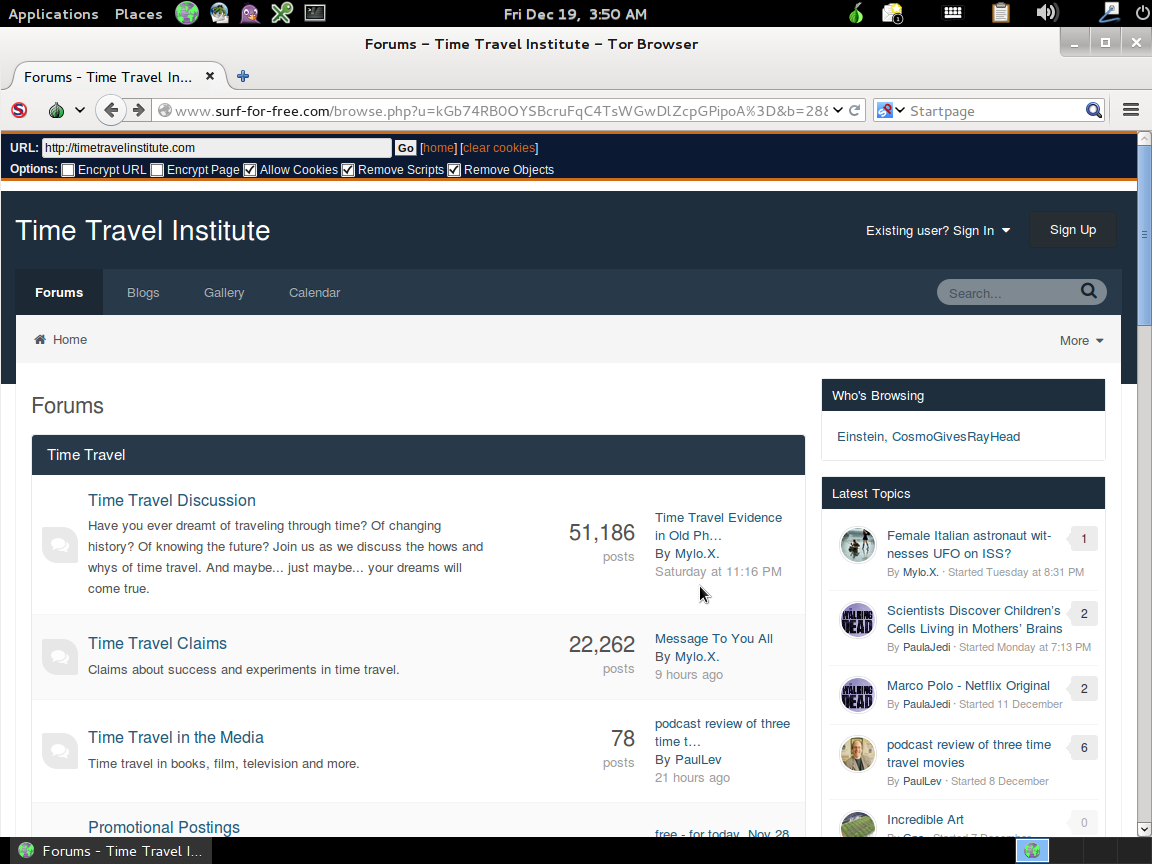
Task: Click the proxy URL input field
Action: point(217,148)
